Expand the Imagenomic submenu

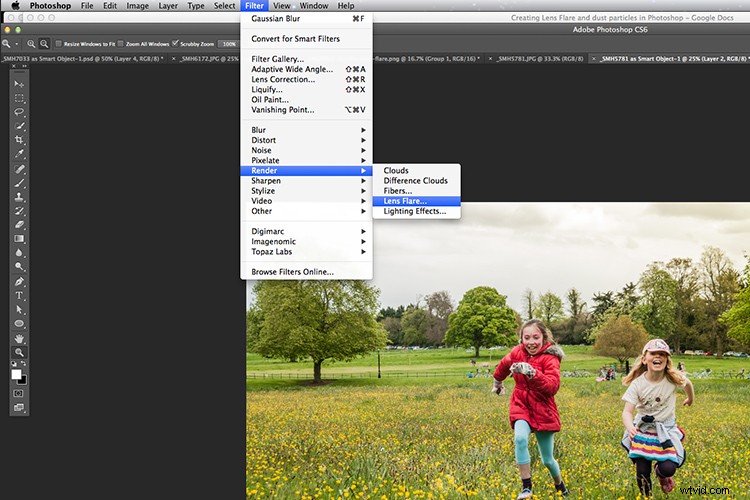pyautogui.click(x=306, y=242)
